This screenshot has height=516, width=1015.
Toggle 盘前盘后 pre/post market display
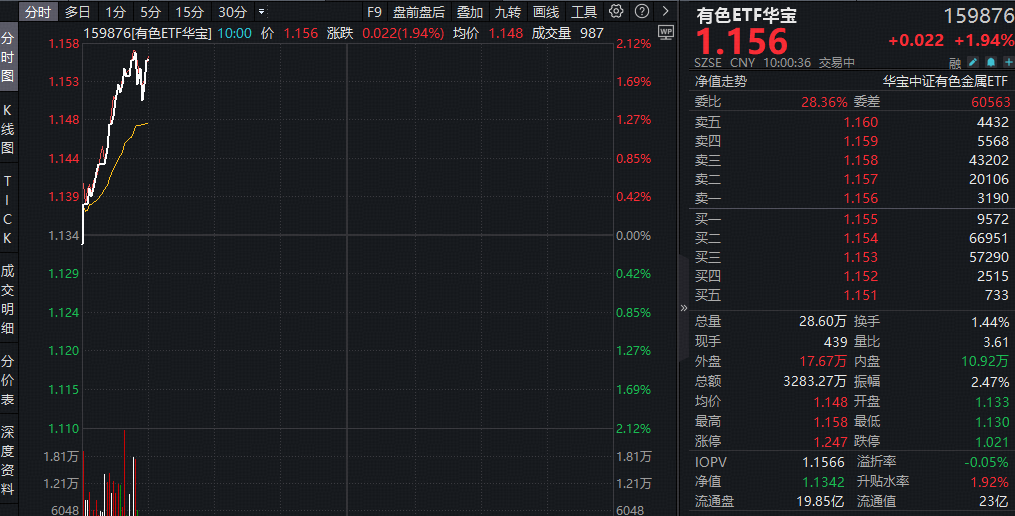click(419, 12)
